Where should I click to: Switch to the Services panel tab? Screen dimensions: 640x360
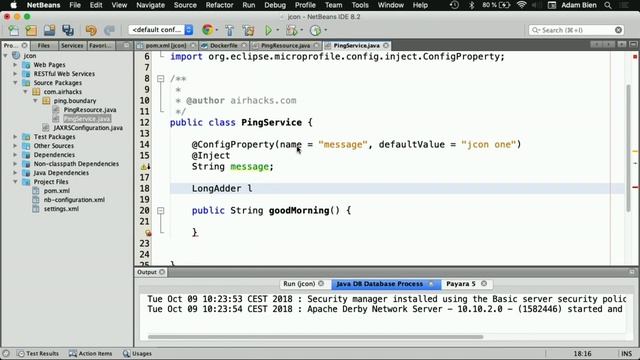coord(72,45)
